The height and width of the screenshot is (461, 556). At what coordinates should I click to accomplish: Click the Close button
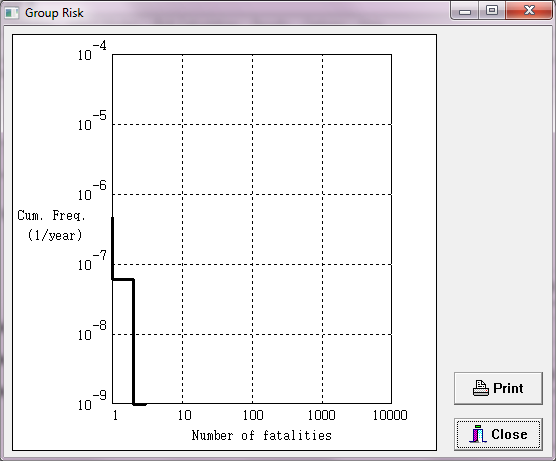pos(498,434)
